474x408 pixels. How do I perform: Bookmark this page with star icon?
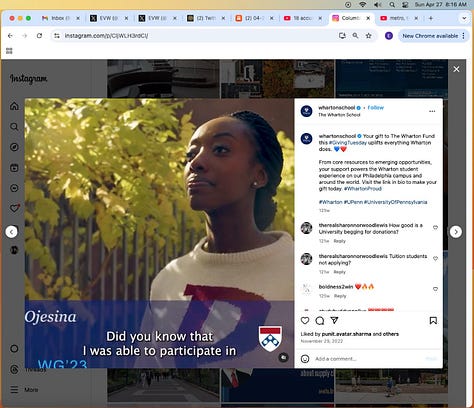pyautogui.click(x=368, y=36)
